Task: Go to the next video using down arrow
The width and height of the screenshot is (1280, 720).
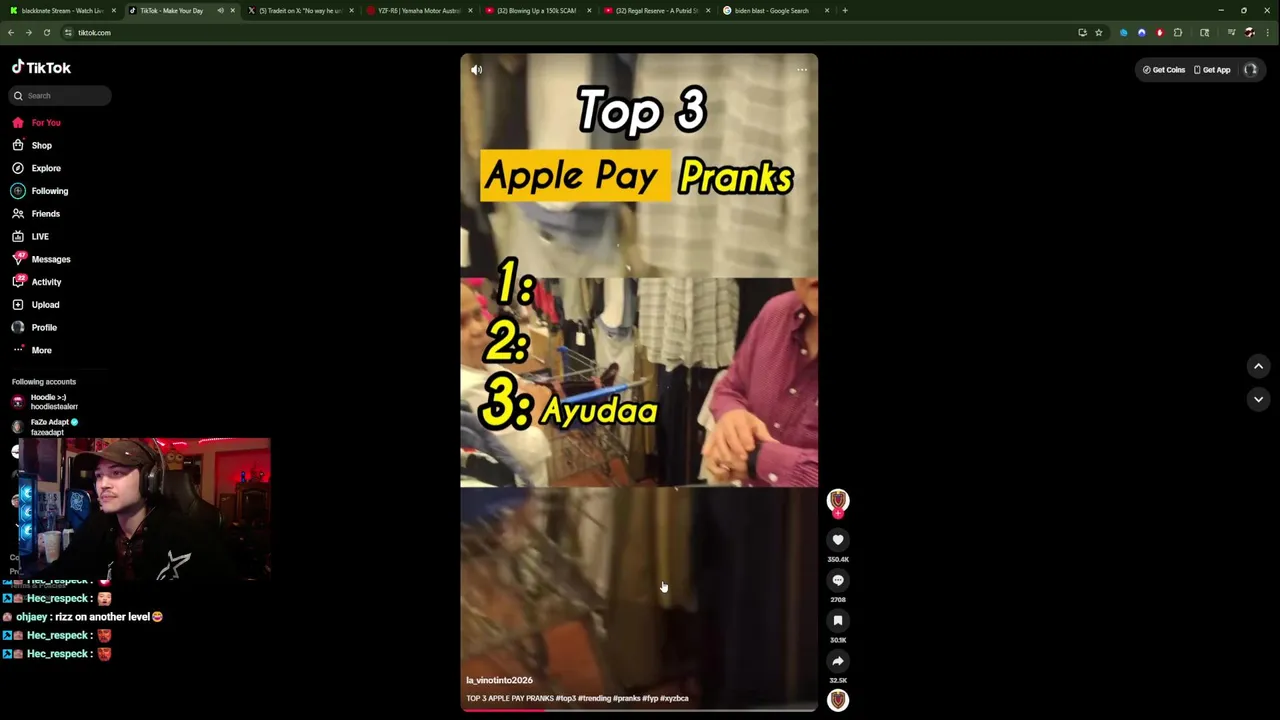Action: pos(1258,399)
